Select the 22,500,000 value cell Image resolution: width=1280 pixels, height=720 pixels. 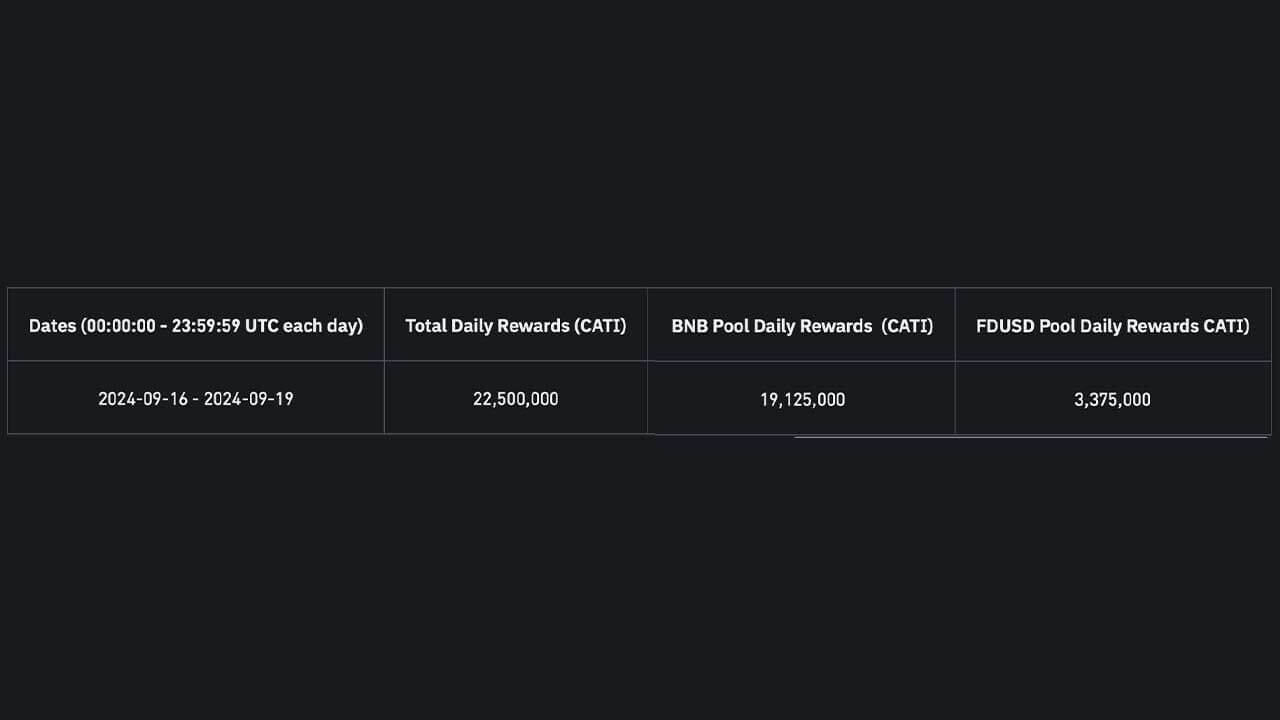[x=516, y=398]
